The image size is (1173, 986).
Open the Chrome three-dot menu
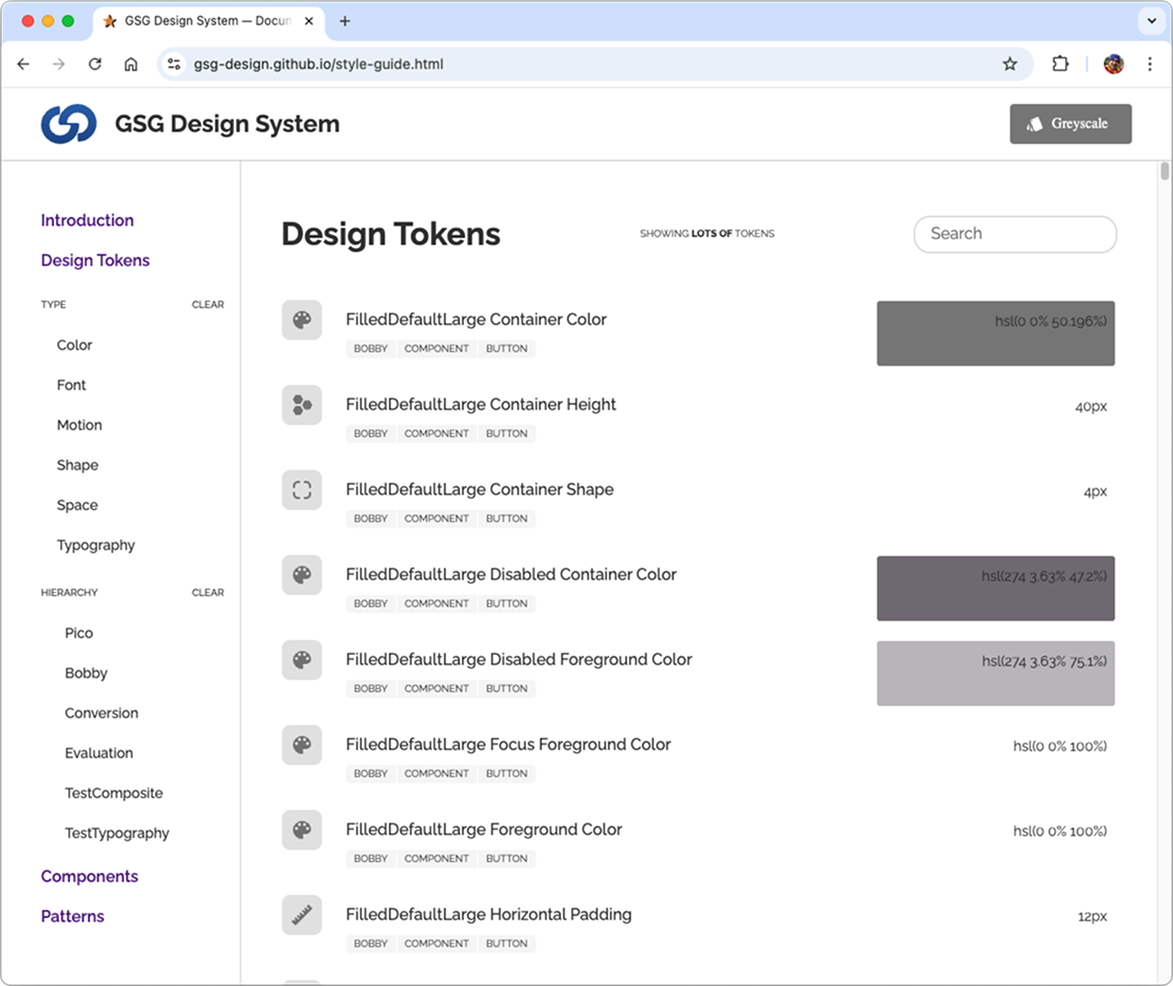(1150, 63)
